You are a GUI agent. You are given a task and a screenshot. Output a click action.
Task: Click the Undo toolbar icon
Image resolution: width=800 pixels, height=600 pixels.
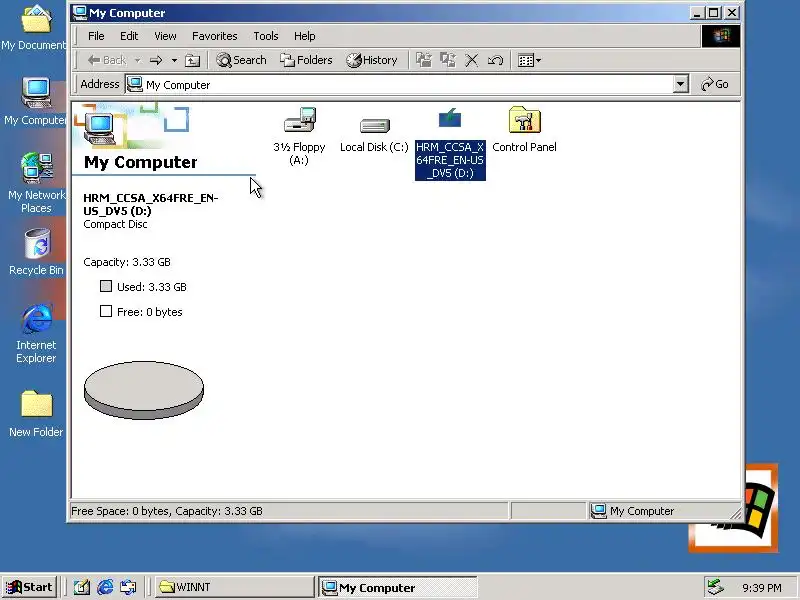495,60
